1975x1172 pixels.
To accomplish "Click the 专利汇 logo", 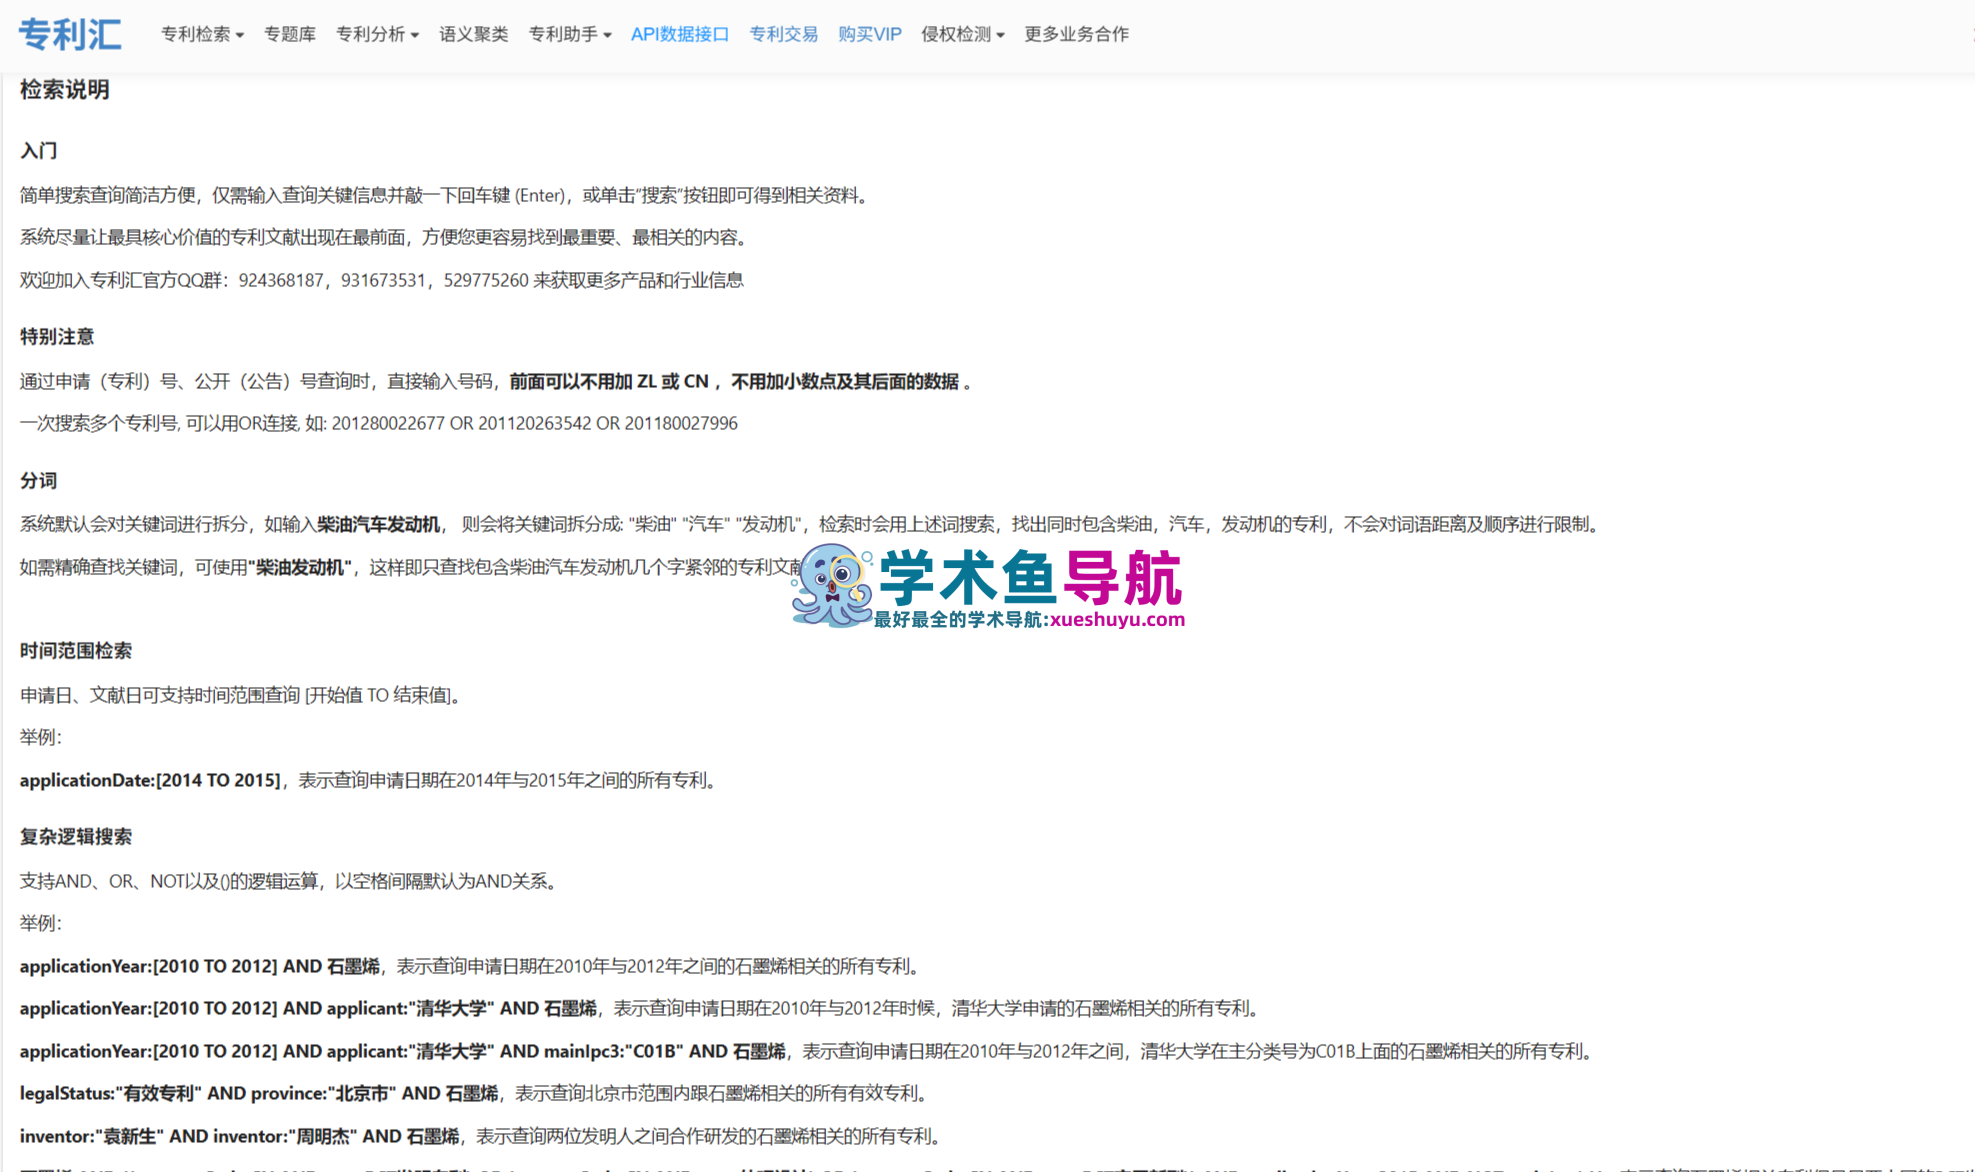I will 70,35.
